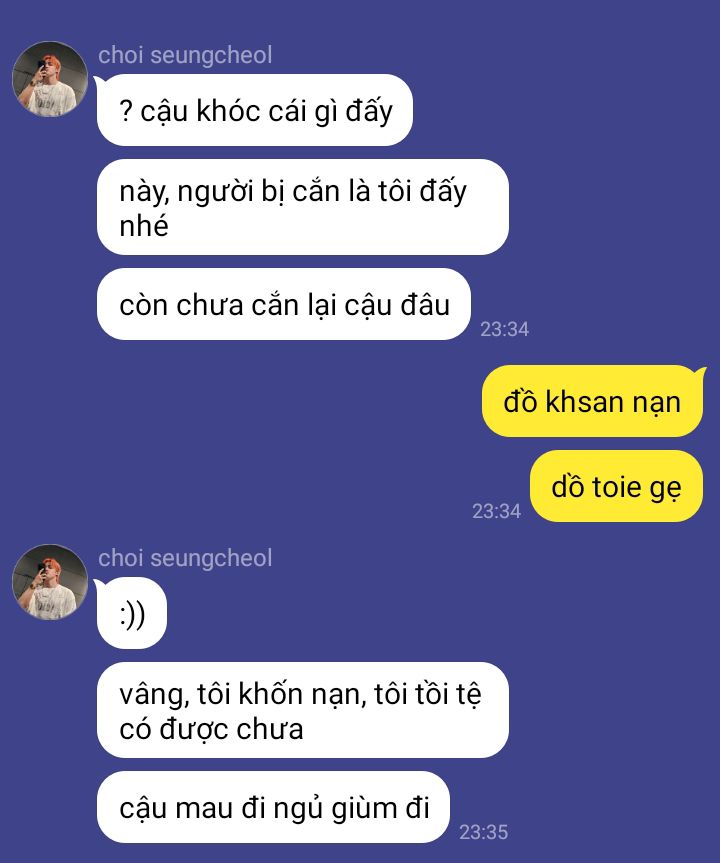Tap the top "choi seungcheol" sender name
Viewport: 720px width, 863px height.
tap(185, 55)
